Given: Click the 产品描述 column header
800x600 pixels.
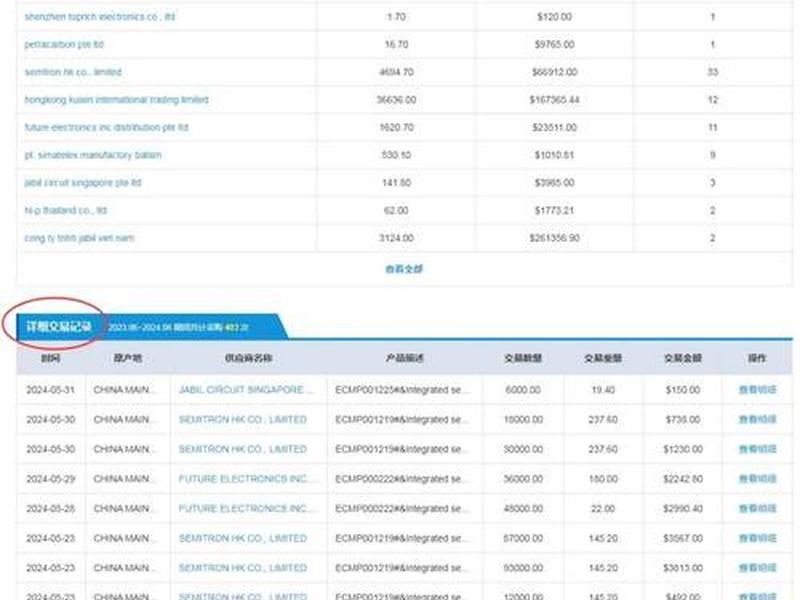Looking at the screenshot, I should coord(405,358).
